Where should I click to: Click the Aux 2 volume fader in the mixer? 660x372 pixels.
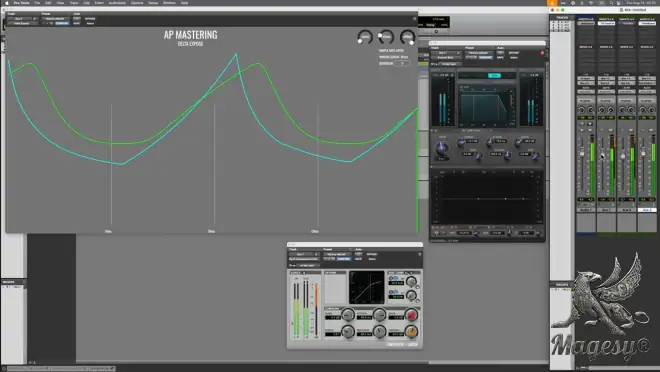click(623, 156)
